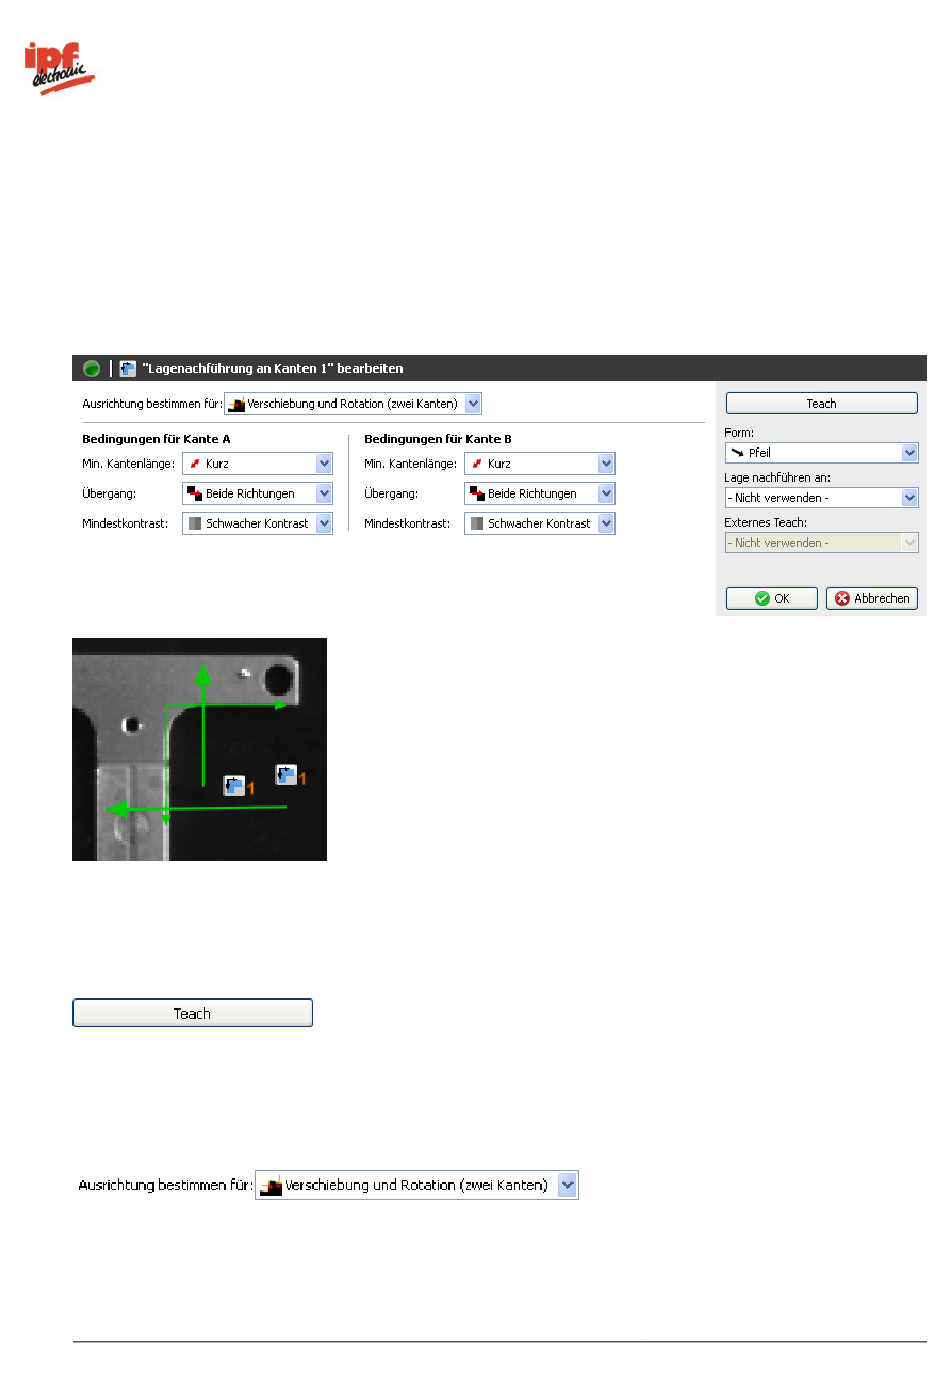Click the green status circle in title bar
This screenshot has width=950, height=1387.
click(91, 368)
